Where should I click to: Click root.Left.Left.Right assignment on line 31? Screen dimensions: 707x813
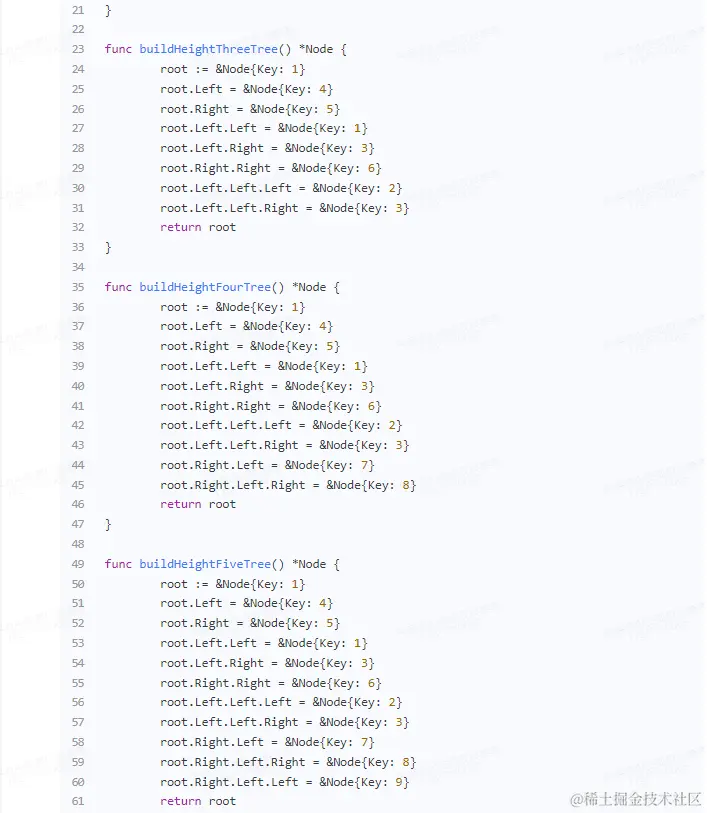(285, 208)
